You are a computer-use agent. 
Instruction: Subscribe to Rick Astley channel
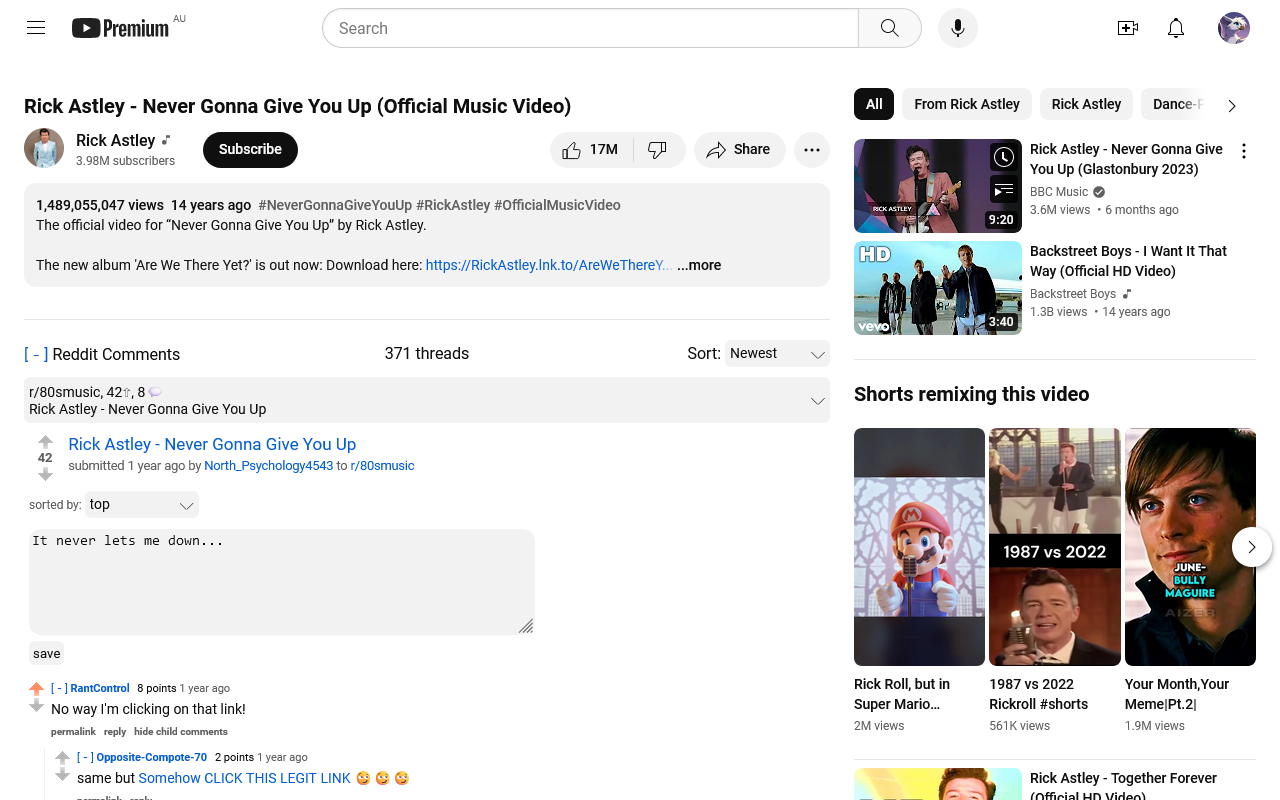[250, 149]
